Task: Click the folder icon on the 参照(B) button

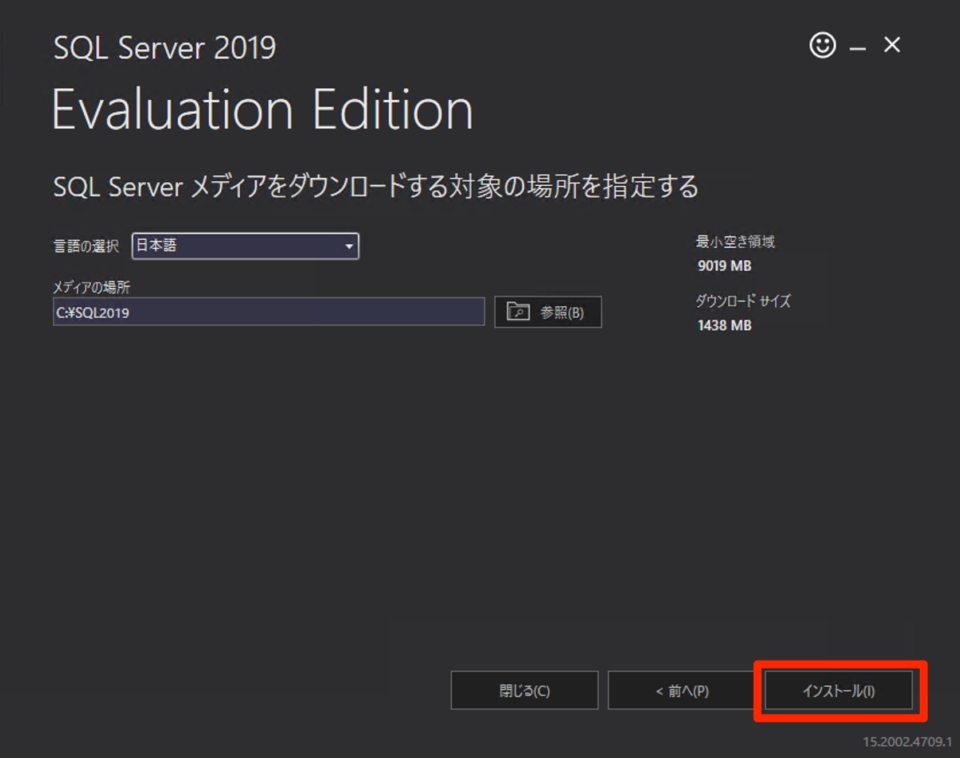Action: click(x=518, y=312)
